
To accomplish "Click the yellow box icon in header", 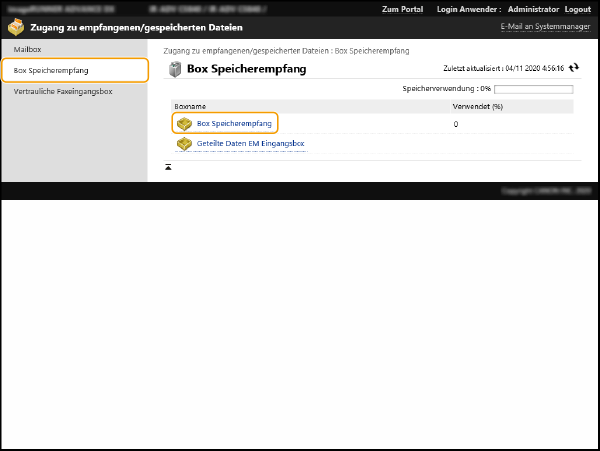I will pyautogui.click(x=16, y=28).
